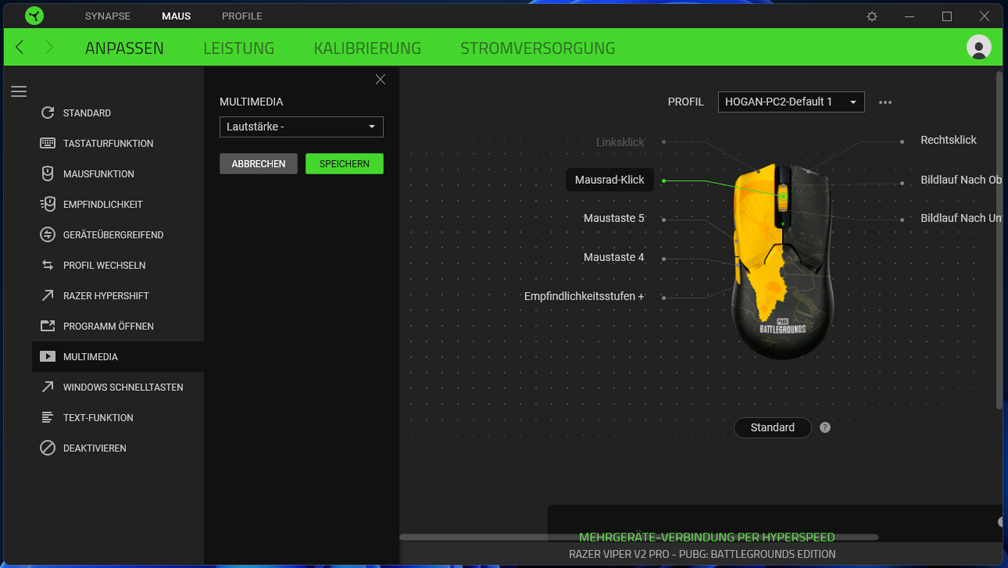
Task: Open Programm Öffnen launch icon
Action: (x=48, y=326)
